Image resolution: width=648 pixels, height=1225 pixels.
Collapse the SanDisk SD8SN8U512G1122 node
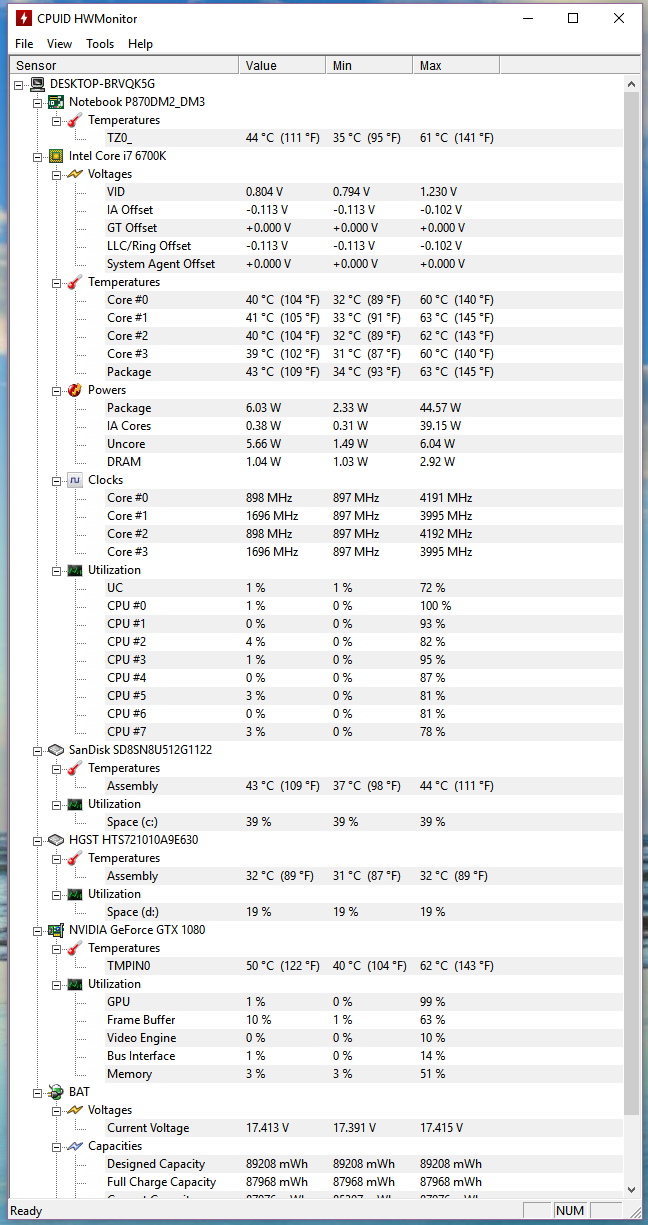pyautogui.click(x=39, y=750)
